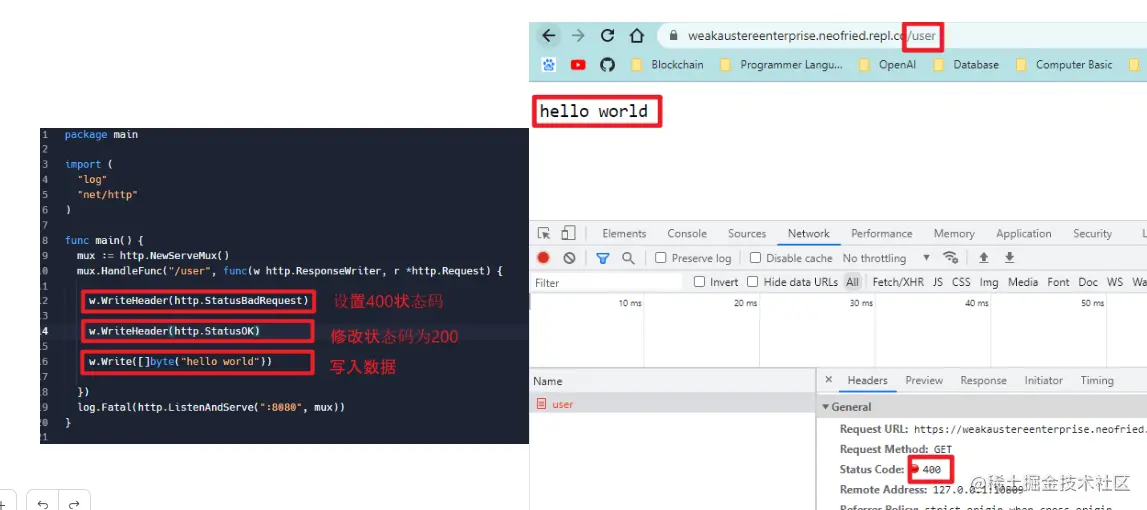Click the Export HAR download arrow icon
Image resolution: width=1147 pixels, height=510 pixels.
click(x=1009, y=258)
